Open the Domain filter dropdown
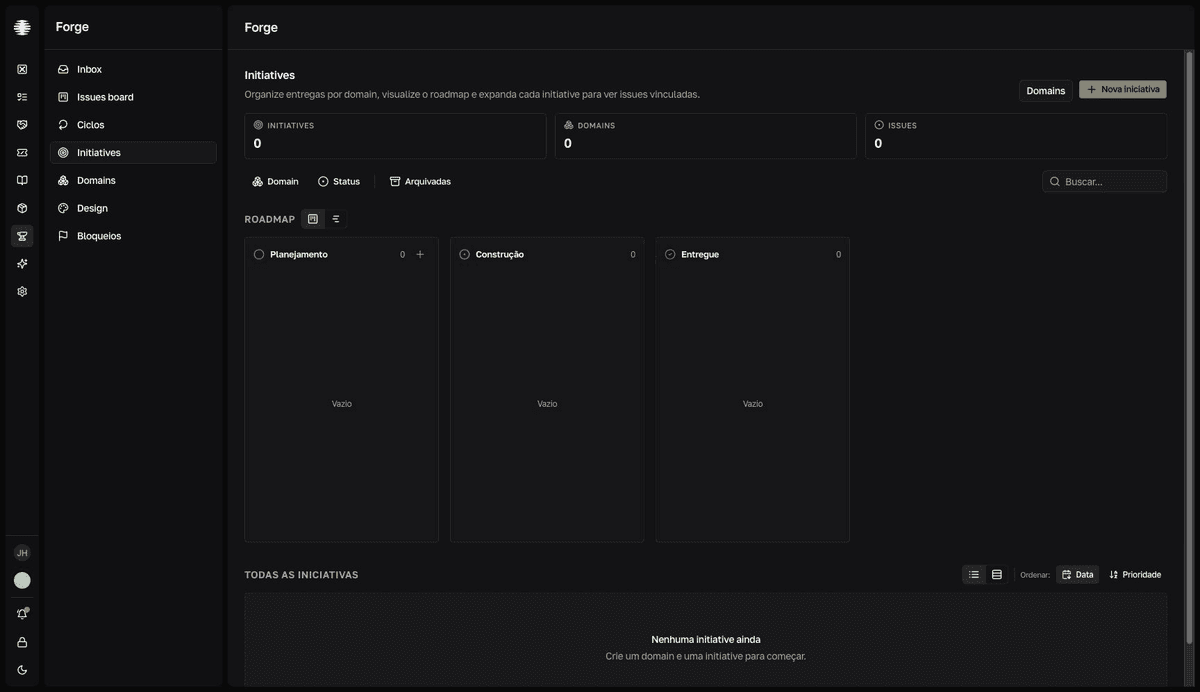Screen dimensions: 1200x692 275,182
